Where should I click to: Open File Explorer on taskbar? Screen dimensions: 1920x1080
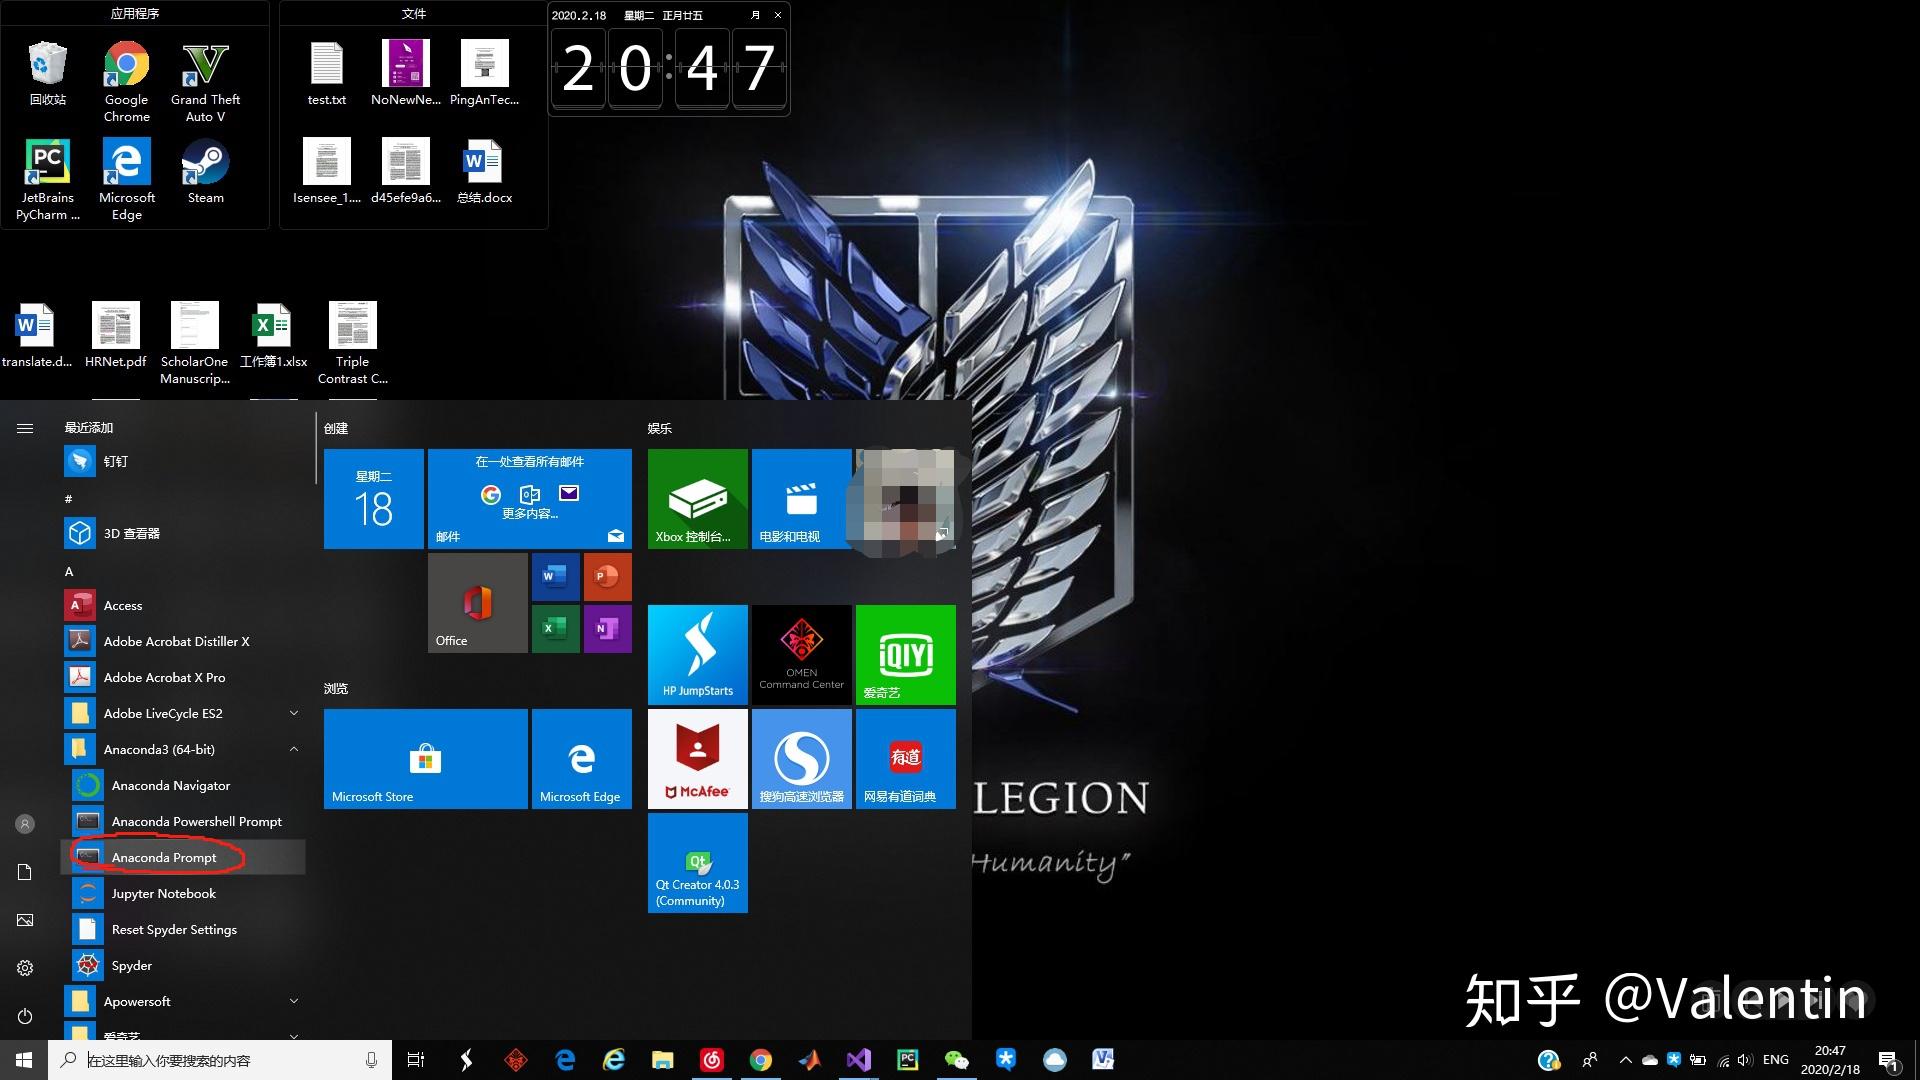click(662, 1060)
